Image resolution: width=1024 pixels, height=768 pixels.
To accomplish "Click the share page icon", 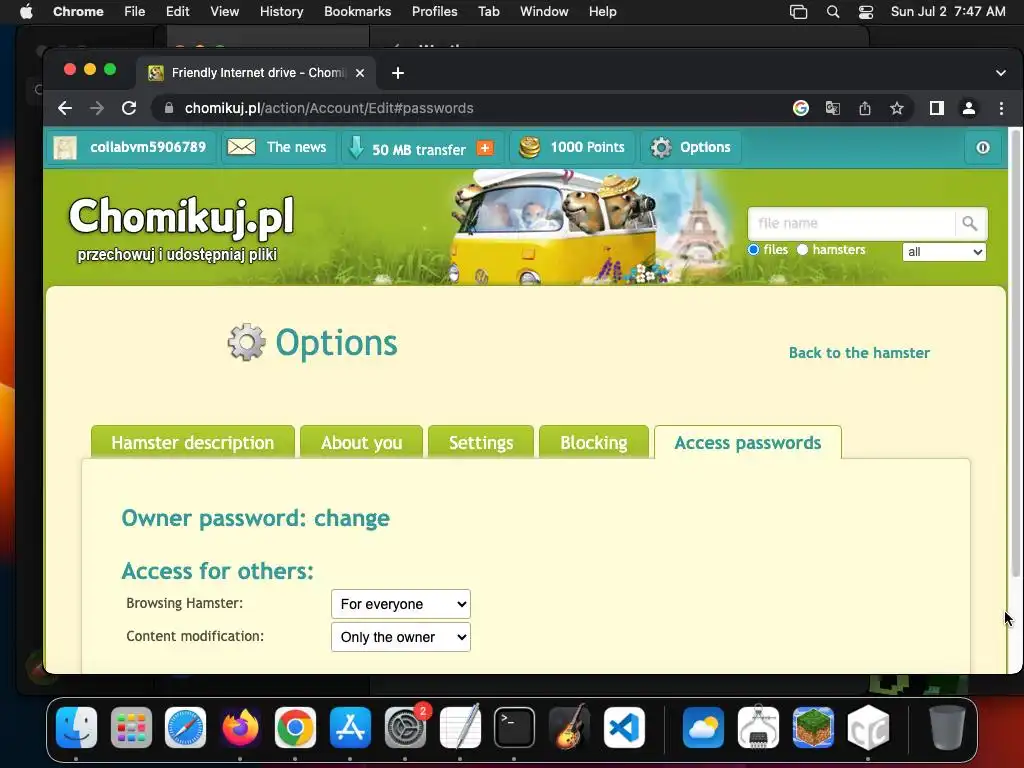I will click(865, 108).
